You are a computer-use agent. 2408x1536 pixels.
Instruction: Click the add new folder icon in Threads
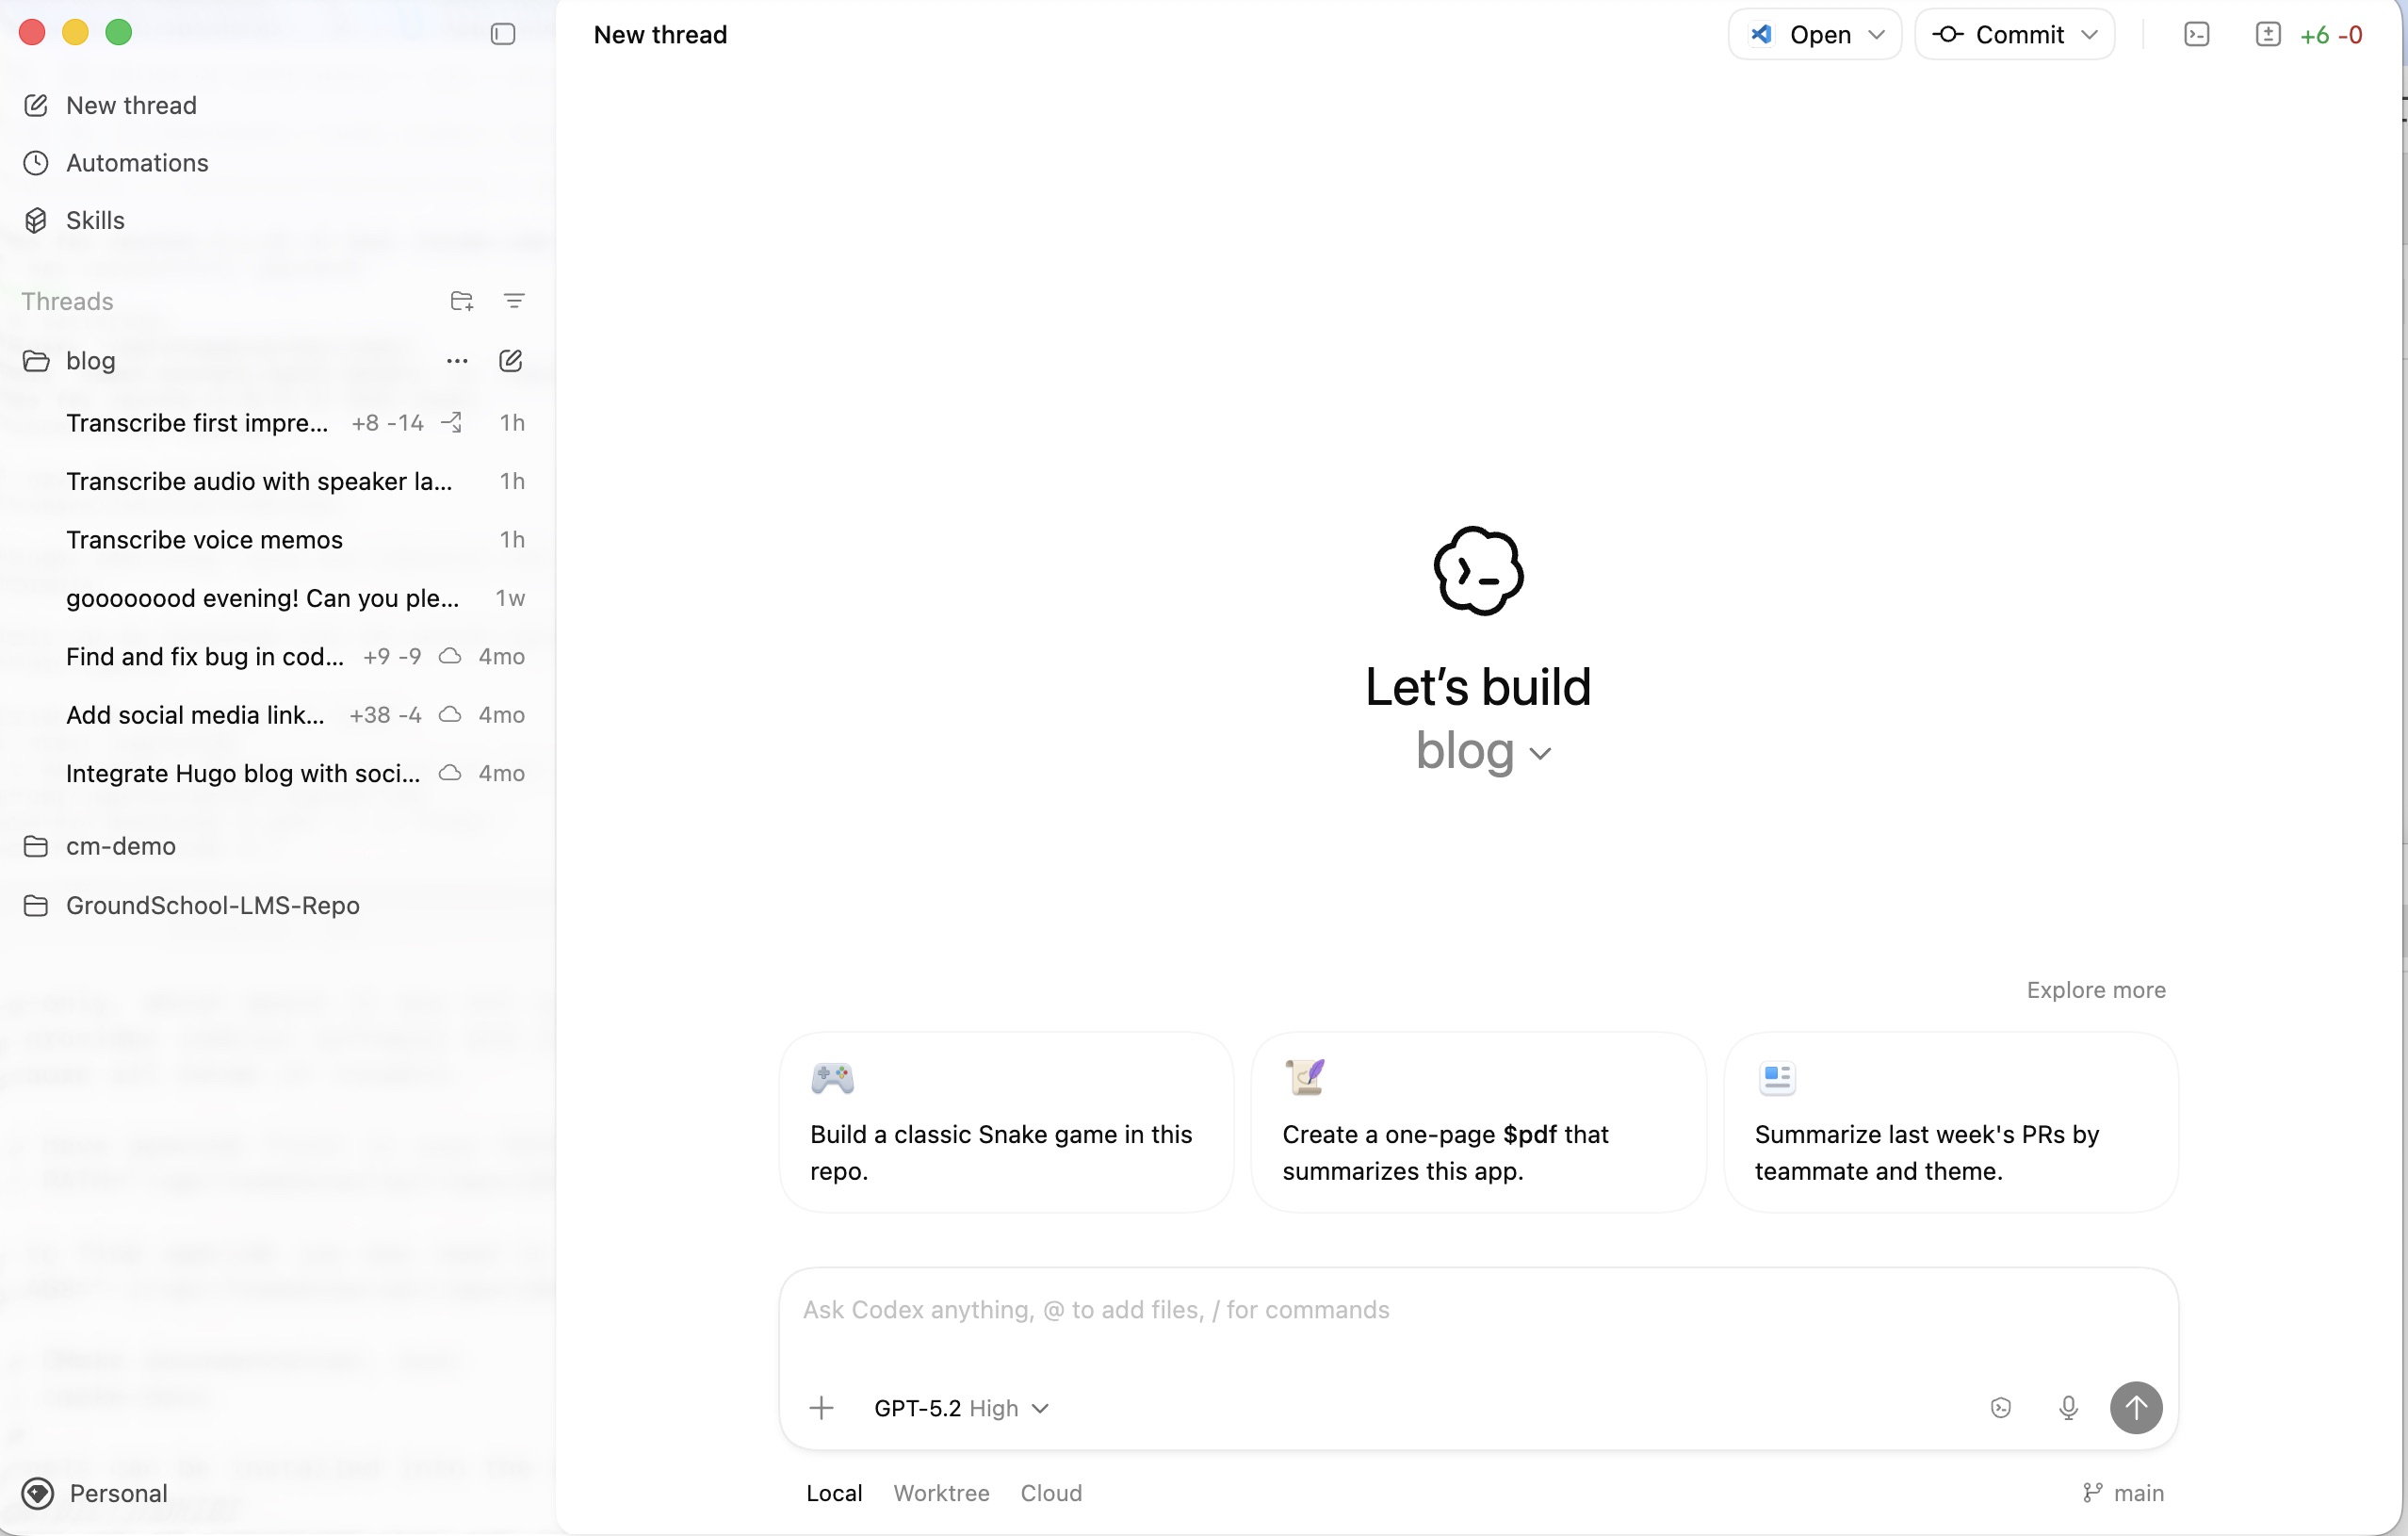click(461, 301)
